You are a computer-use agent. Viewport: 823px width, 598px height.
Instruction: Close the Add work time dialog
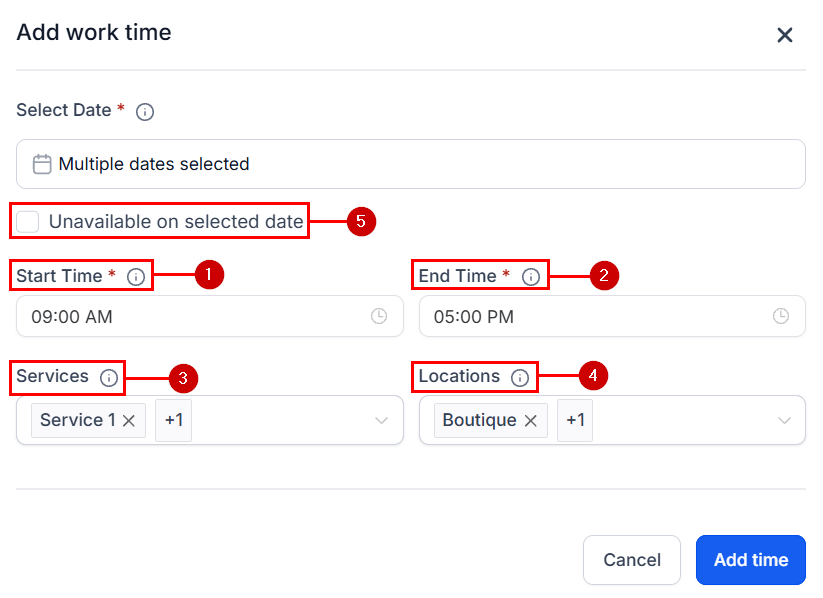(785, 34)
